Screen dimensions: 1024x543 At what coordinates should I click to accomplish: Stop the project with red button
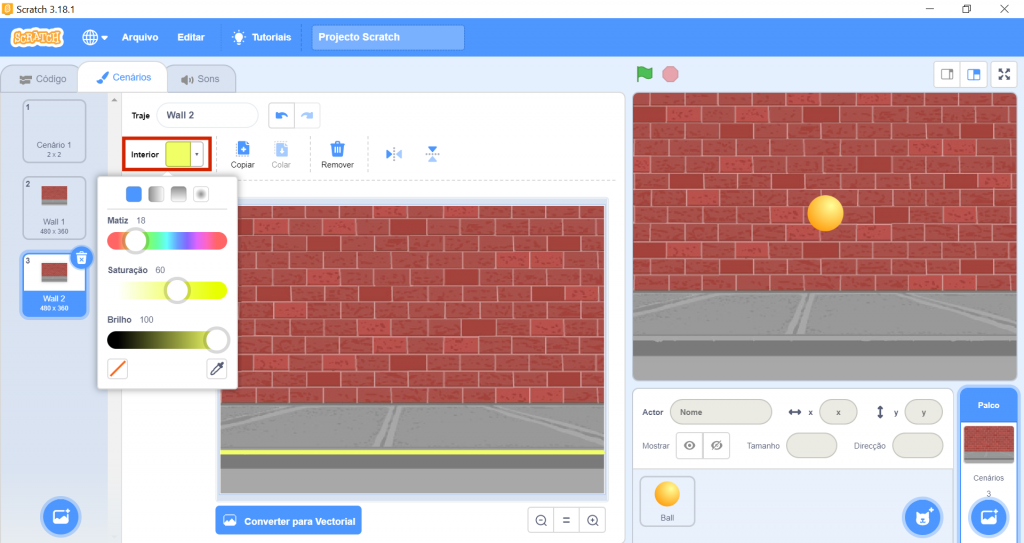click(x=670, y=74)
